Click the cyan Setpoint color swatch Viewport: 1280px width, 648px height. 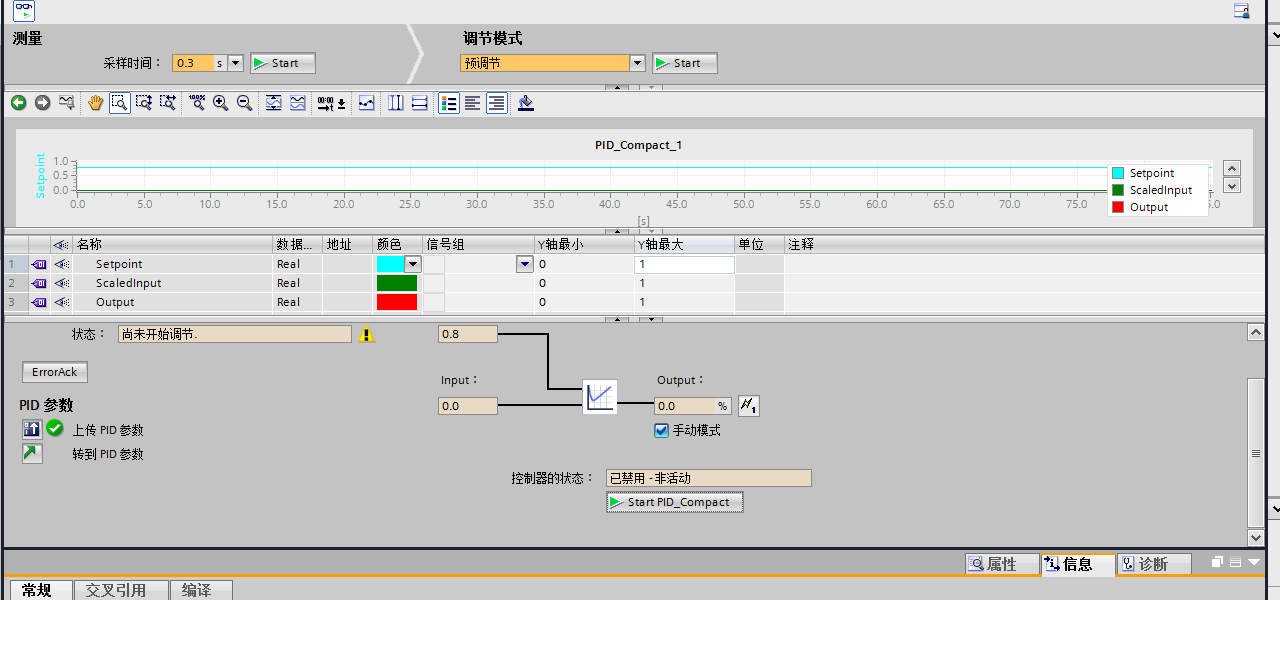pos(390,264)
